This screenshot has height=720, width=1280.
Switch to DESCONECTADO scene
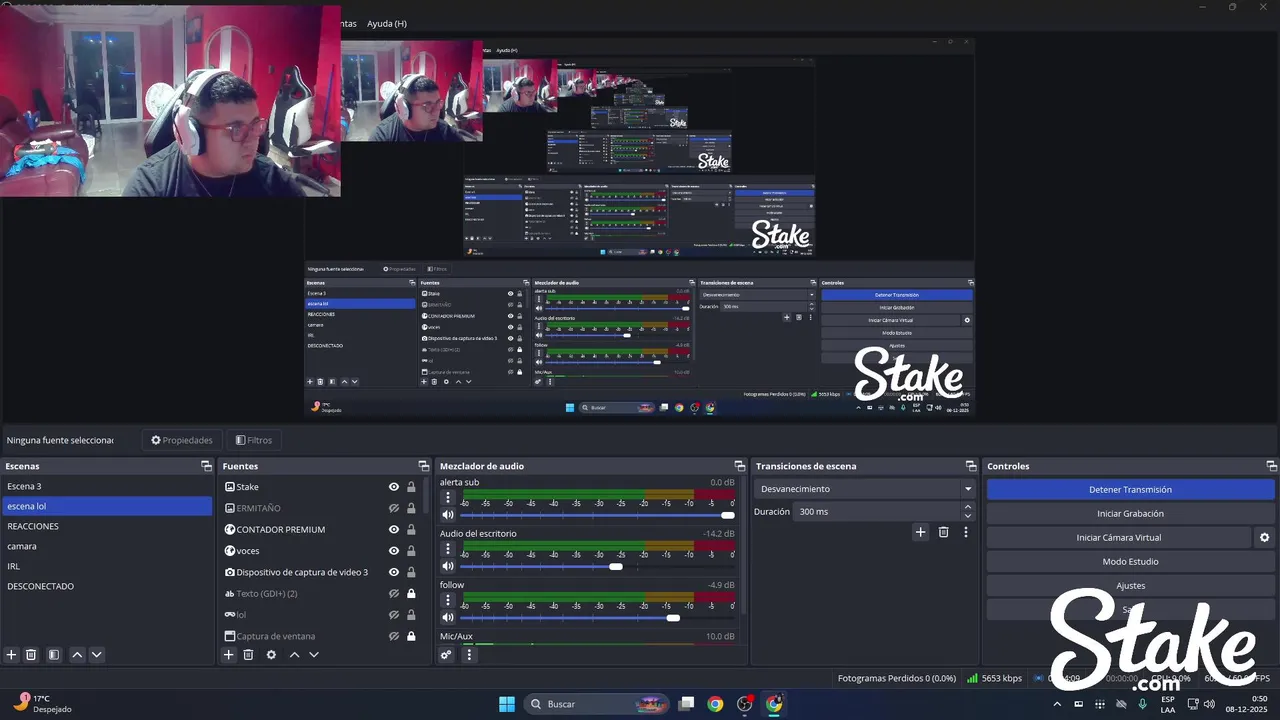tap(106, 586)
